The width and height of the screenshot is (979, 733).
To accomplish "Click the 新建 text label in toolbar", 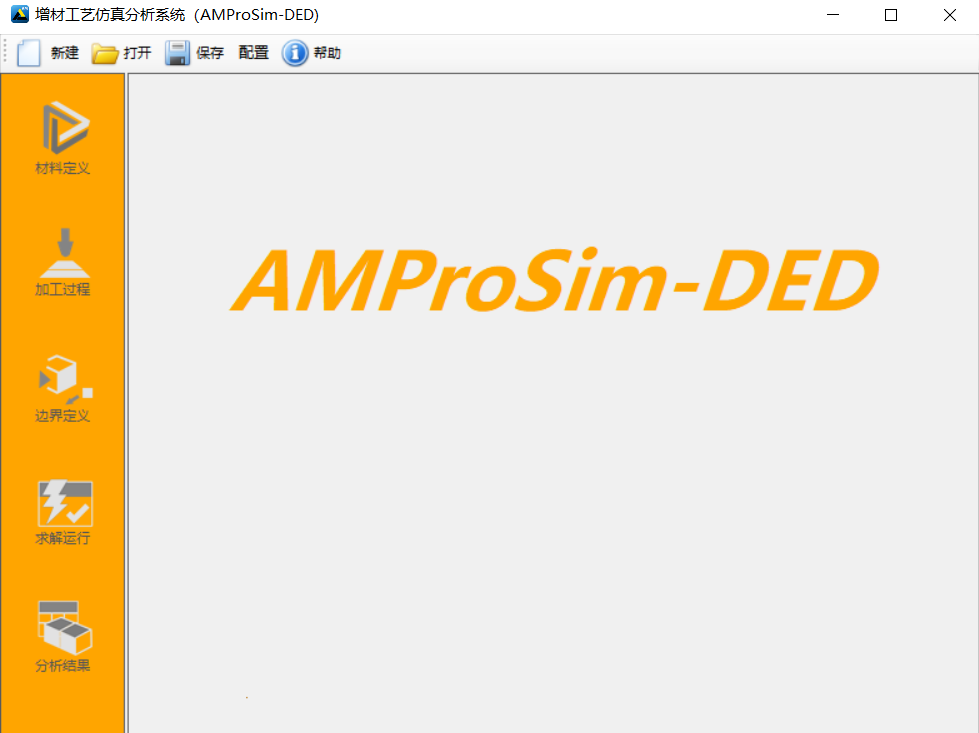I will point(65,53).
